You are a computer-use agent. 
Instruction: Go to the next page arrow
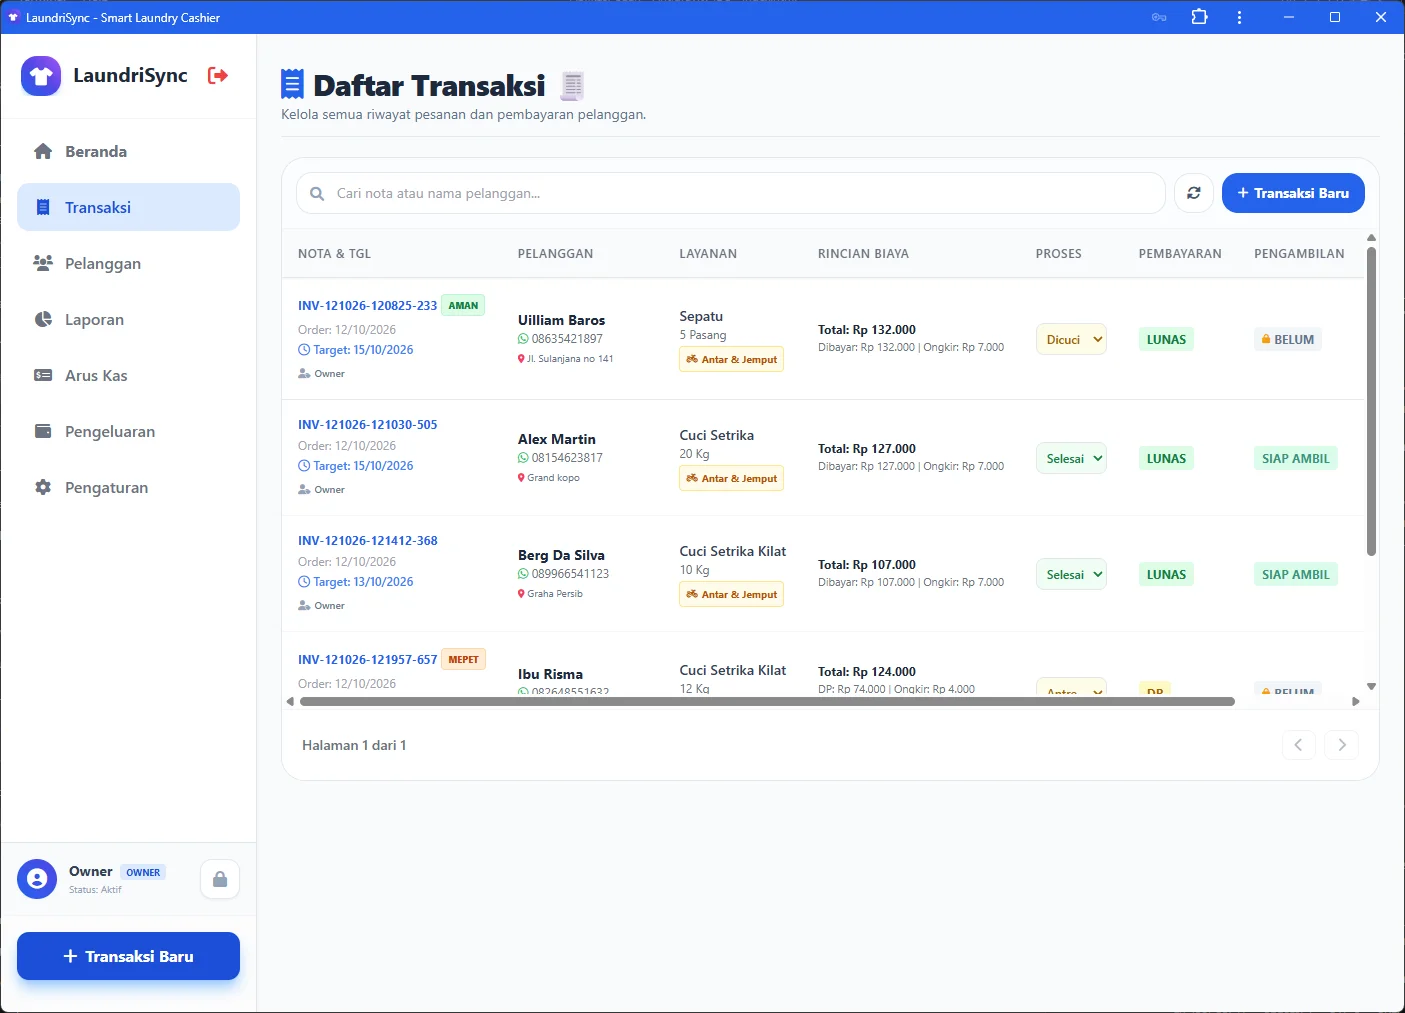tap(1342, 745)
